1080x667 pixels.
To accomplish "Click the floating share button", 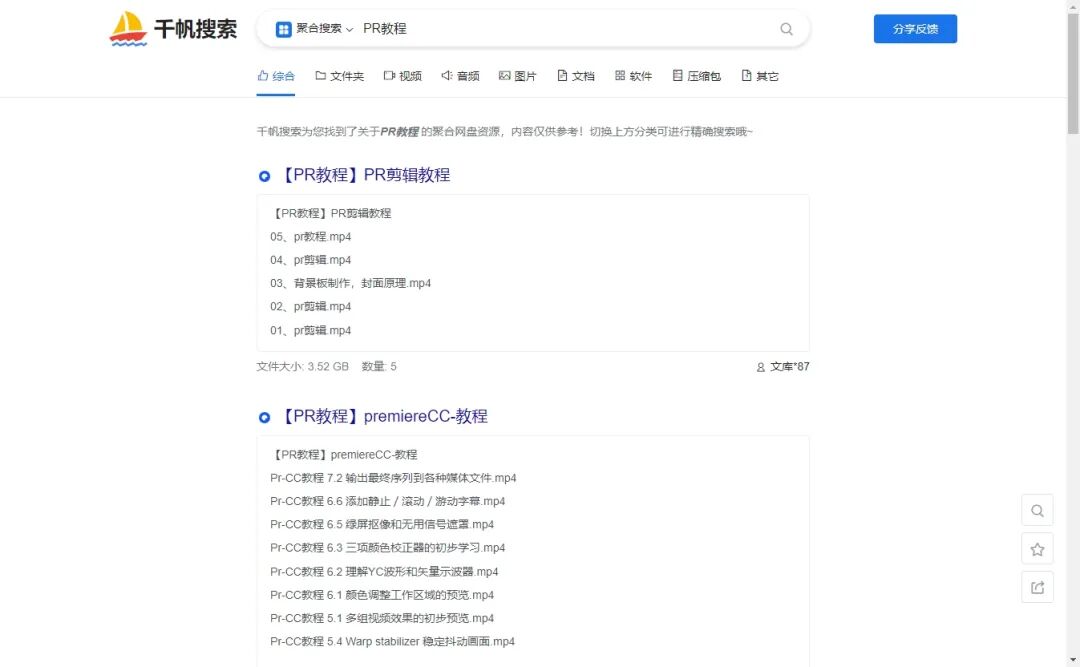I will [1037, 587].
